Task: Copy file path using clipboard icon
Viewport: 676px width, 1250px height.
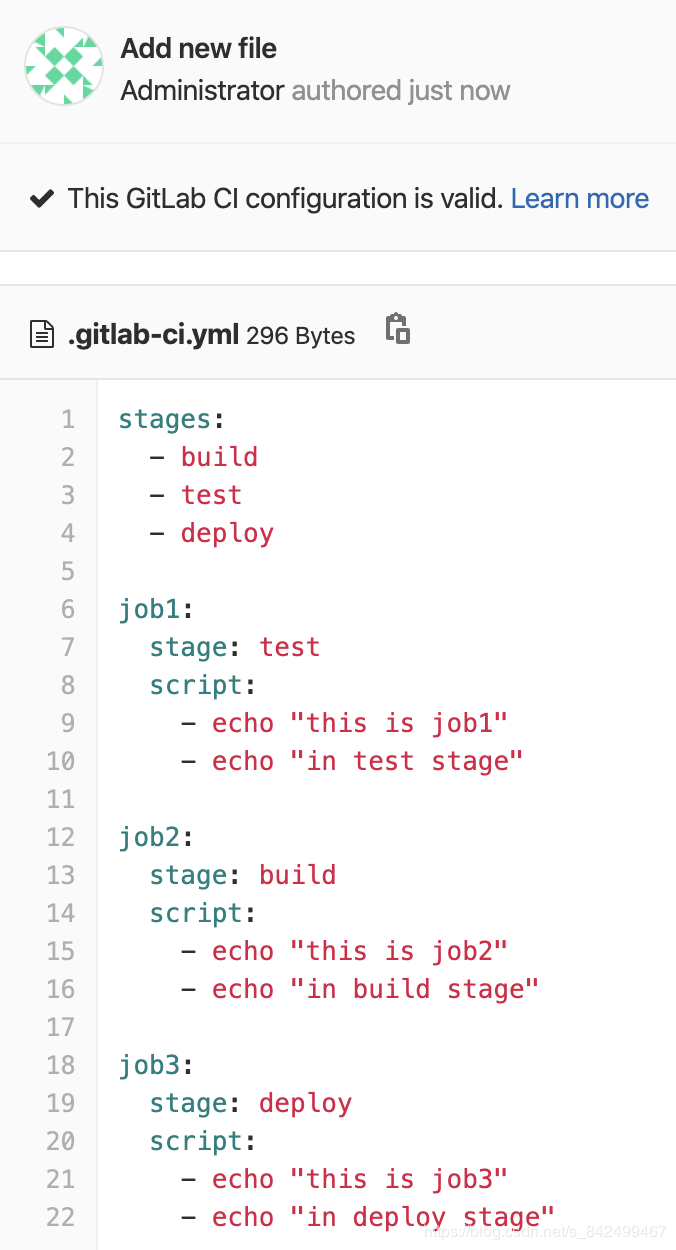Action: (x=398, y=329)
